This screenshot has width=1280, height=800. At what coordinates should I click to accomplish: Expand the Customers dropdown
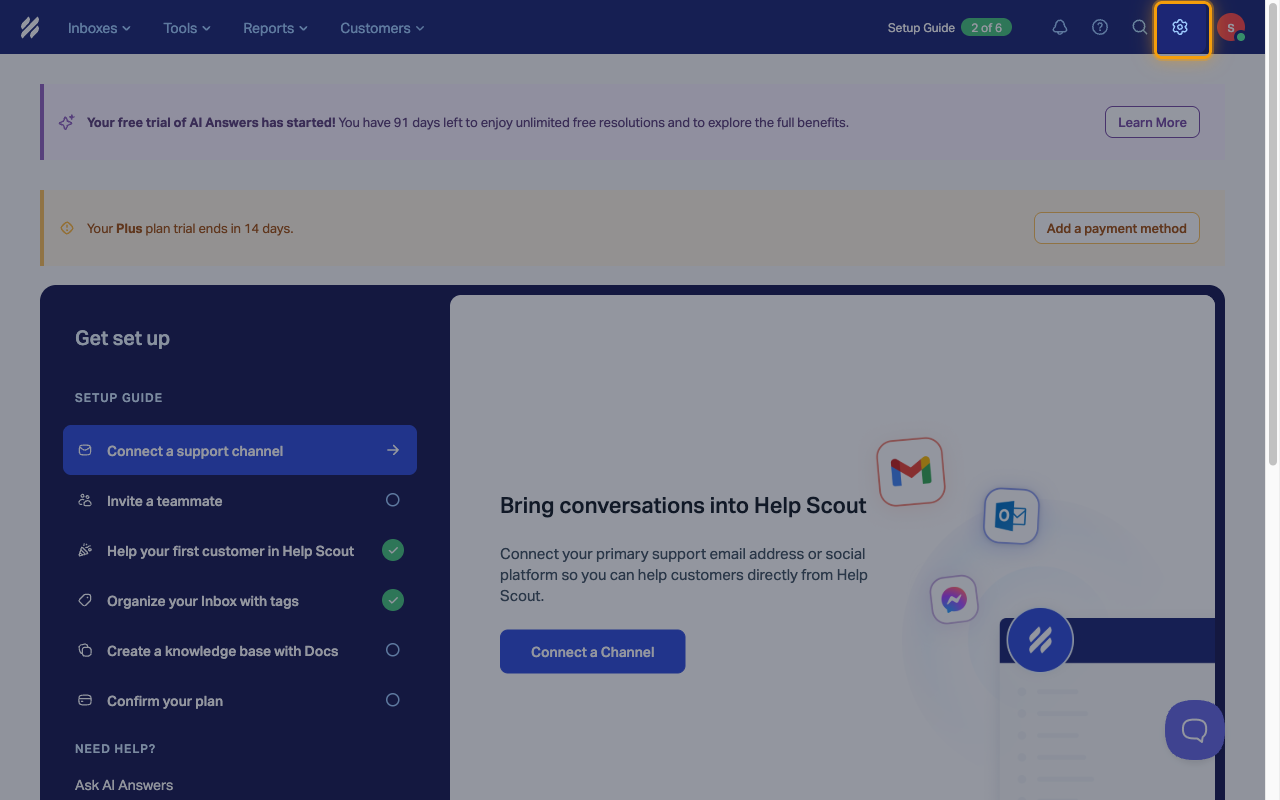click(x=382, y=28)
